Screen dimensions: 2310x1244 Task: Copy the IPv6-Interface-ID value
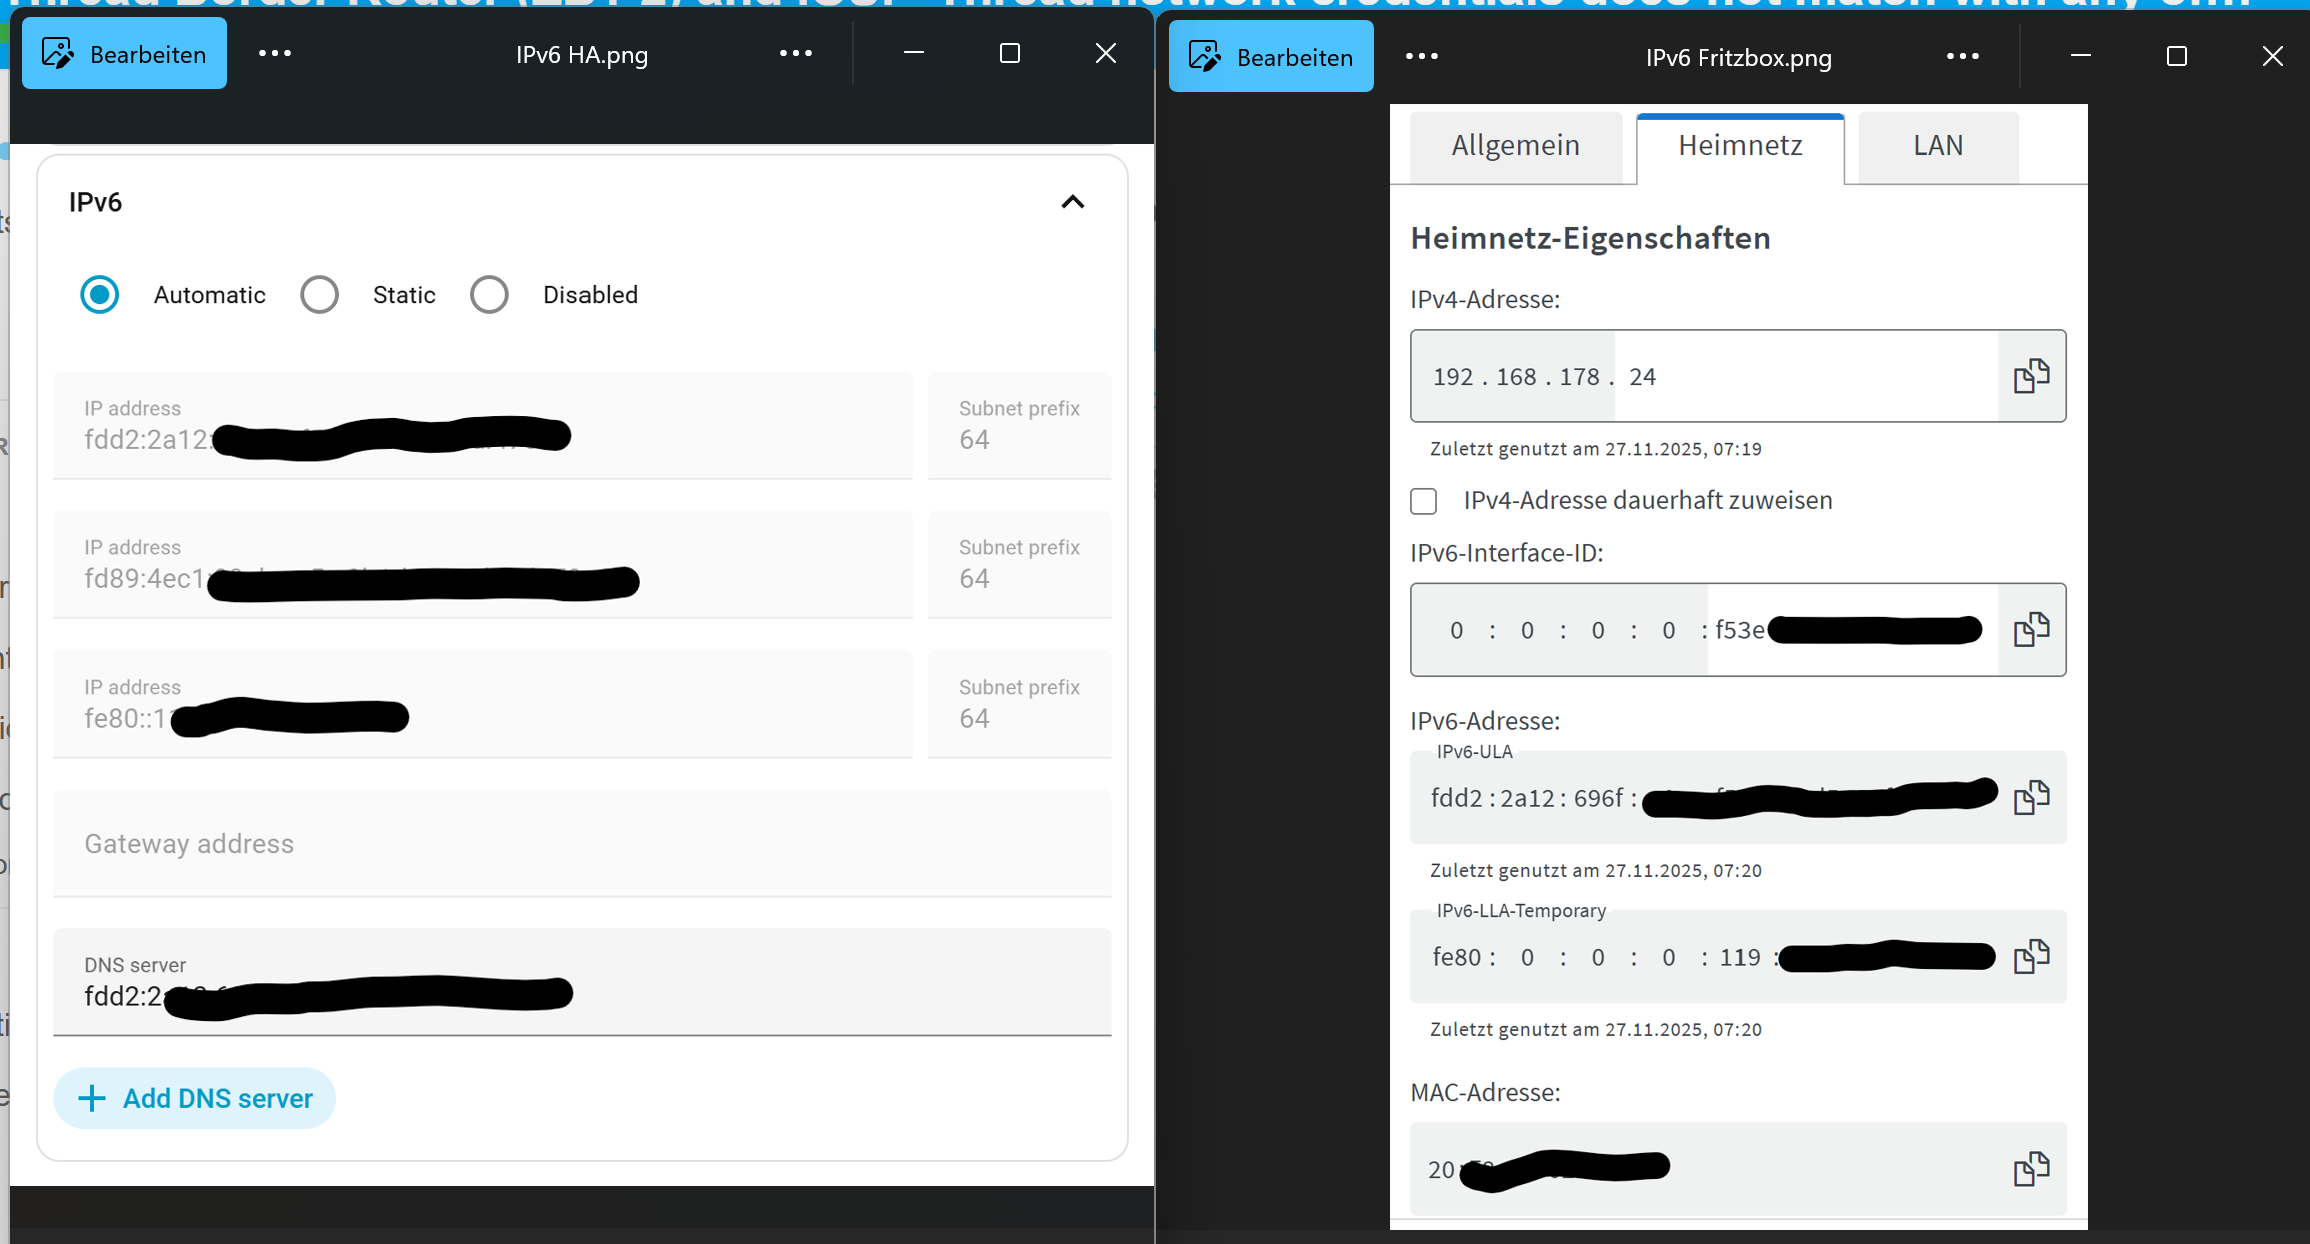(2030, 629)
